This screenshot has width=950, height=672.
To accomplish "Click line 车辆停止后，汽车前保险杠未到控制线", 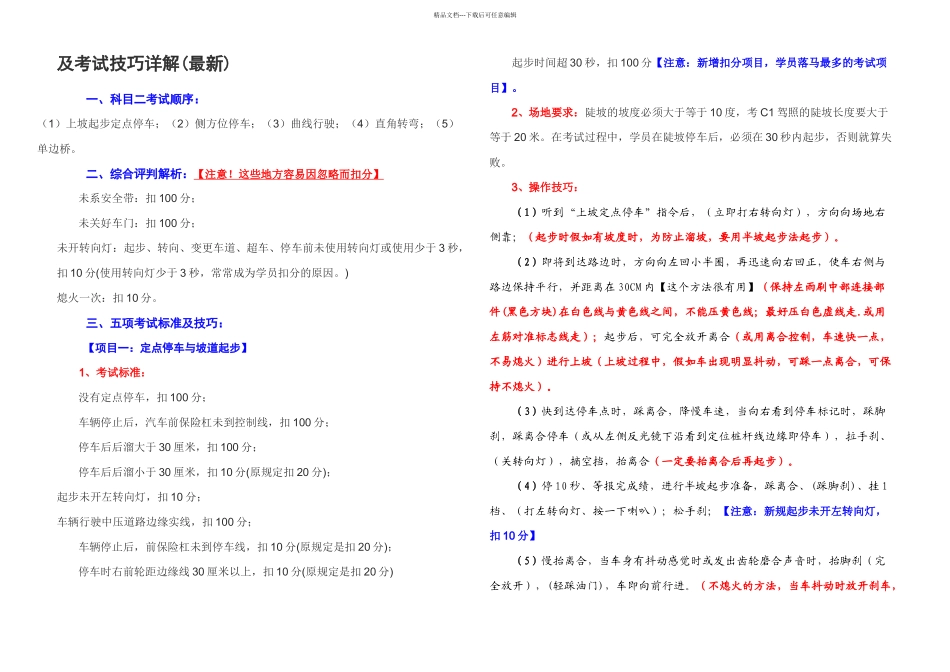I will (204, 422).
